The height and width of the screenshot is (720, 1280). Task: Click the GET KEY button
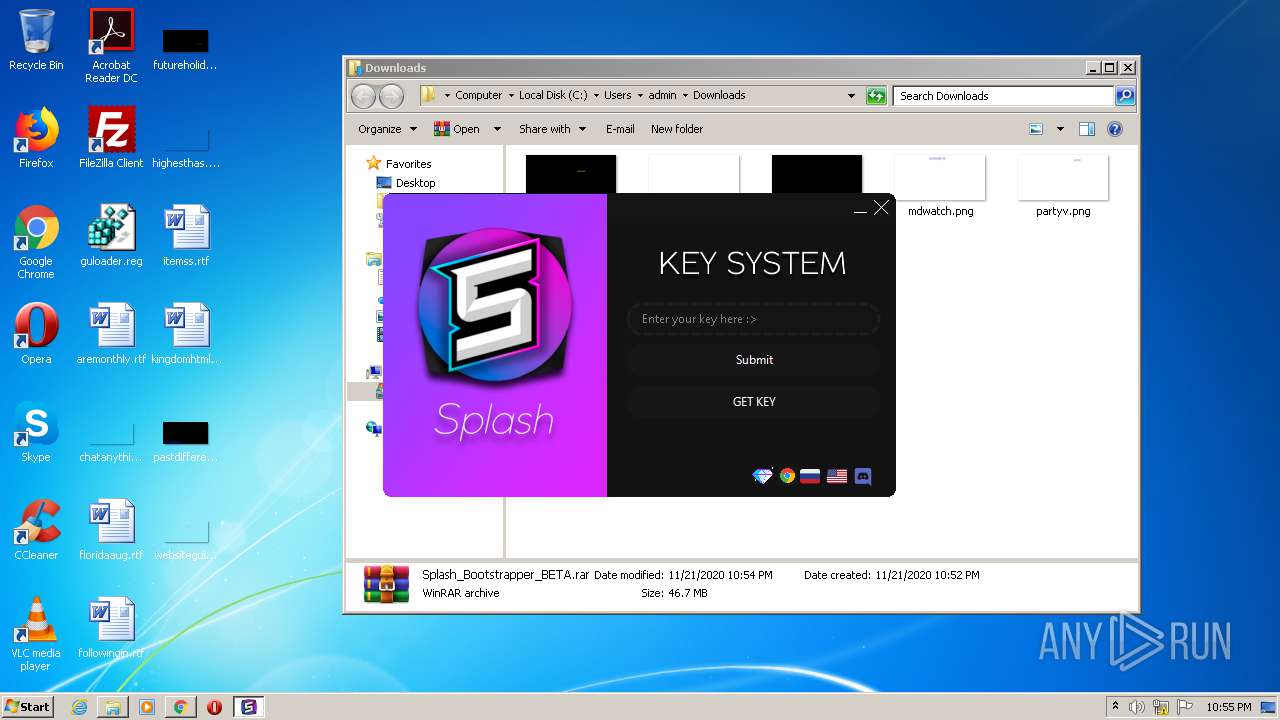[x=754, y=402]
